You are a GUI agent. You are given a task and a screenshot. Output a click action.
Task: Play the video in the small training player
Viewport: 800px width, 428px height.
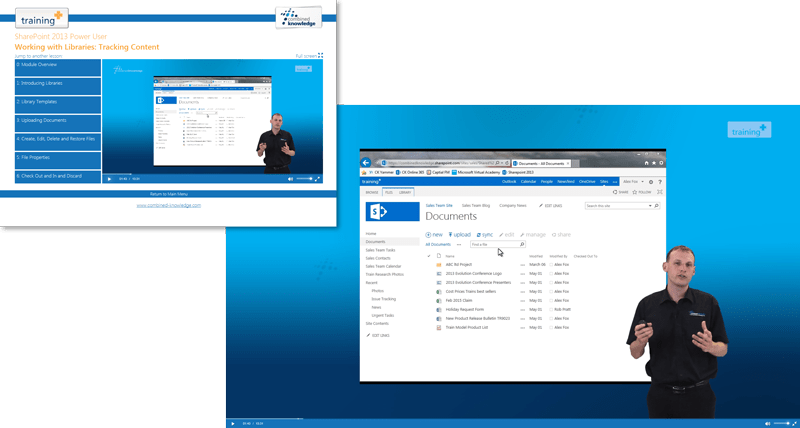(x=109, y=179)
